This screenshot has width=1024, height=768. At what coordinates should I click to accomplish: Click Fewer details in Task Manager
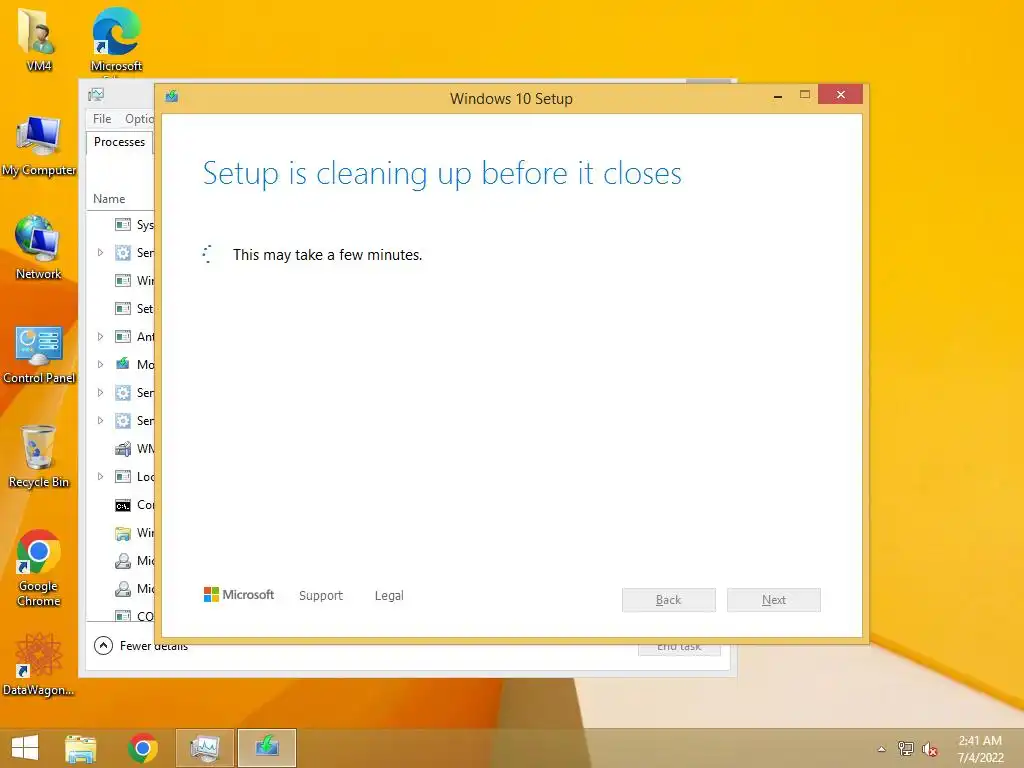pos(141,645)
